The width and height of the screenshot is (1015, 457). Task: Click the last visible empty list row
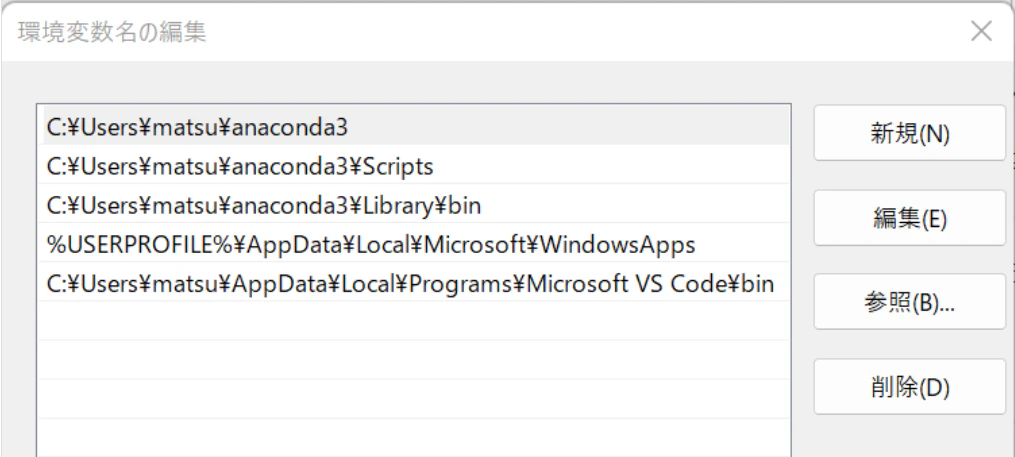point(413,438)
